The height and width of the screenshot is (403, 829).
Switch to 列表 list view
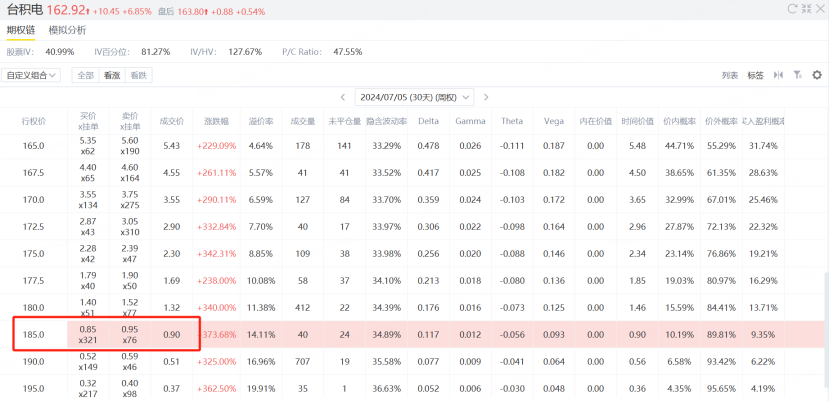click(x=730, y=75)
